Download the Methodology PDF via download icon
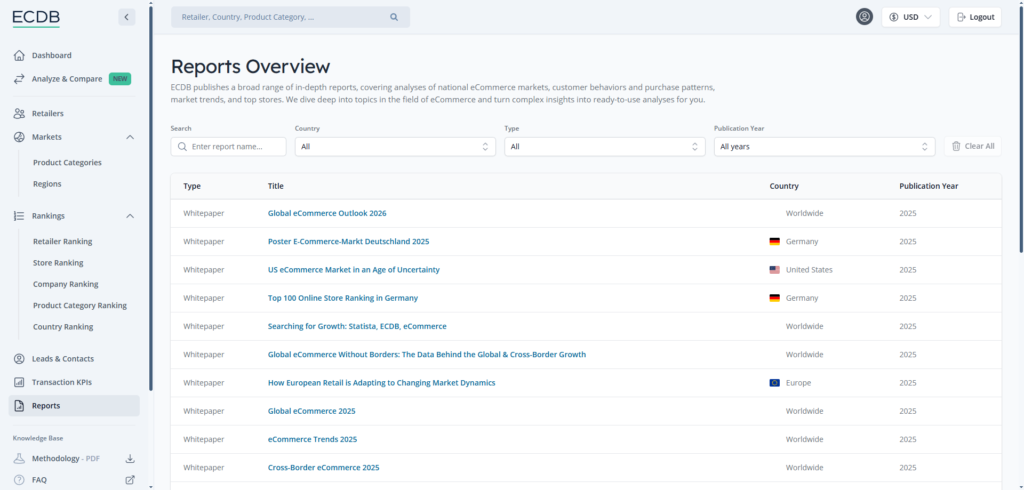The image size is (1024, 490). coord(129,459)
